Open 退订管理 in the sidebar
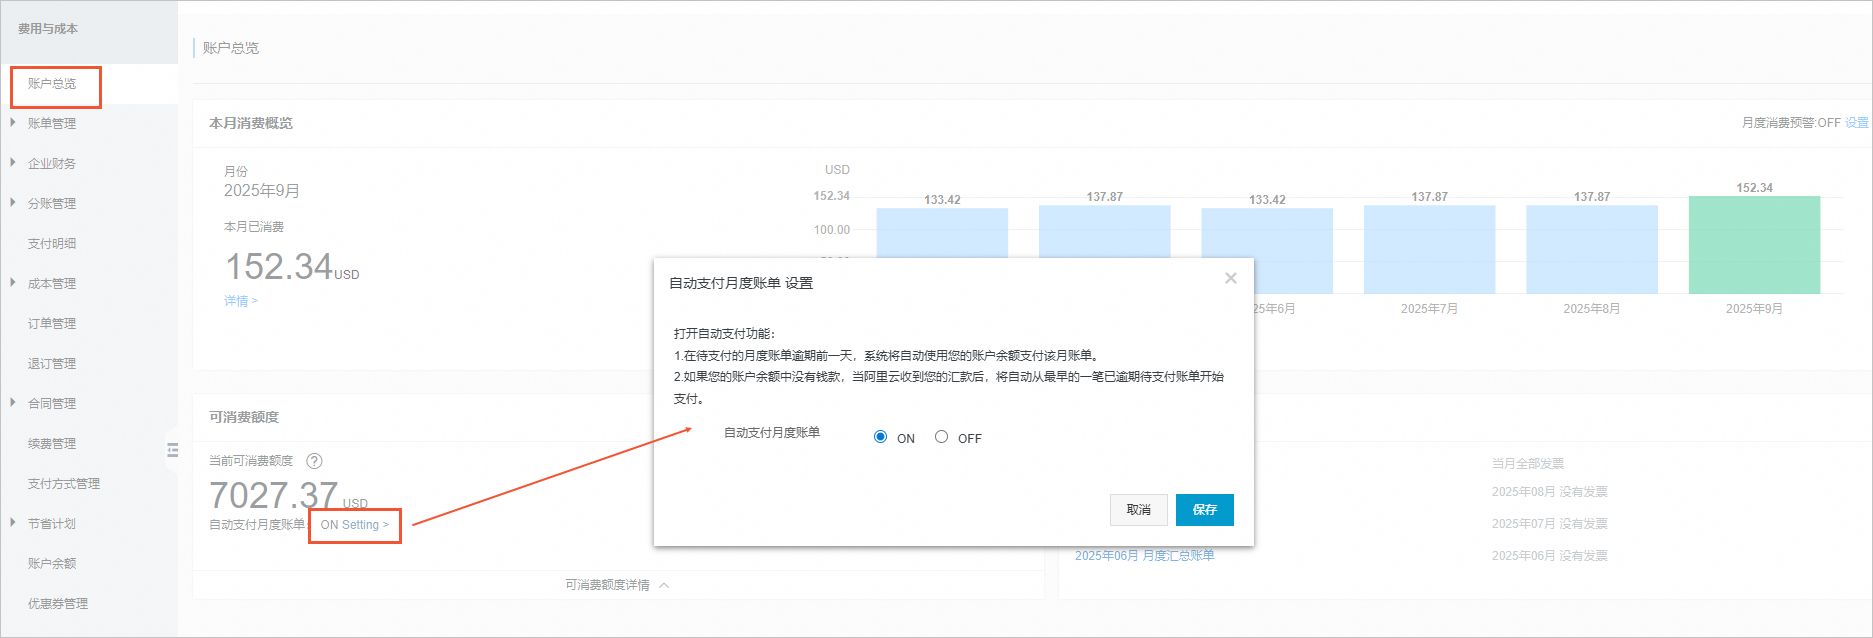 (52, 364)
